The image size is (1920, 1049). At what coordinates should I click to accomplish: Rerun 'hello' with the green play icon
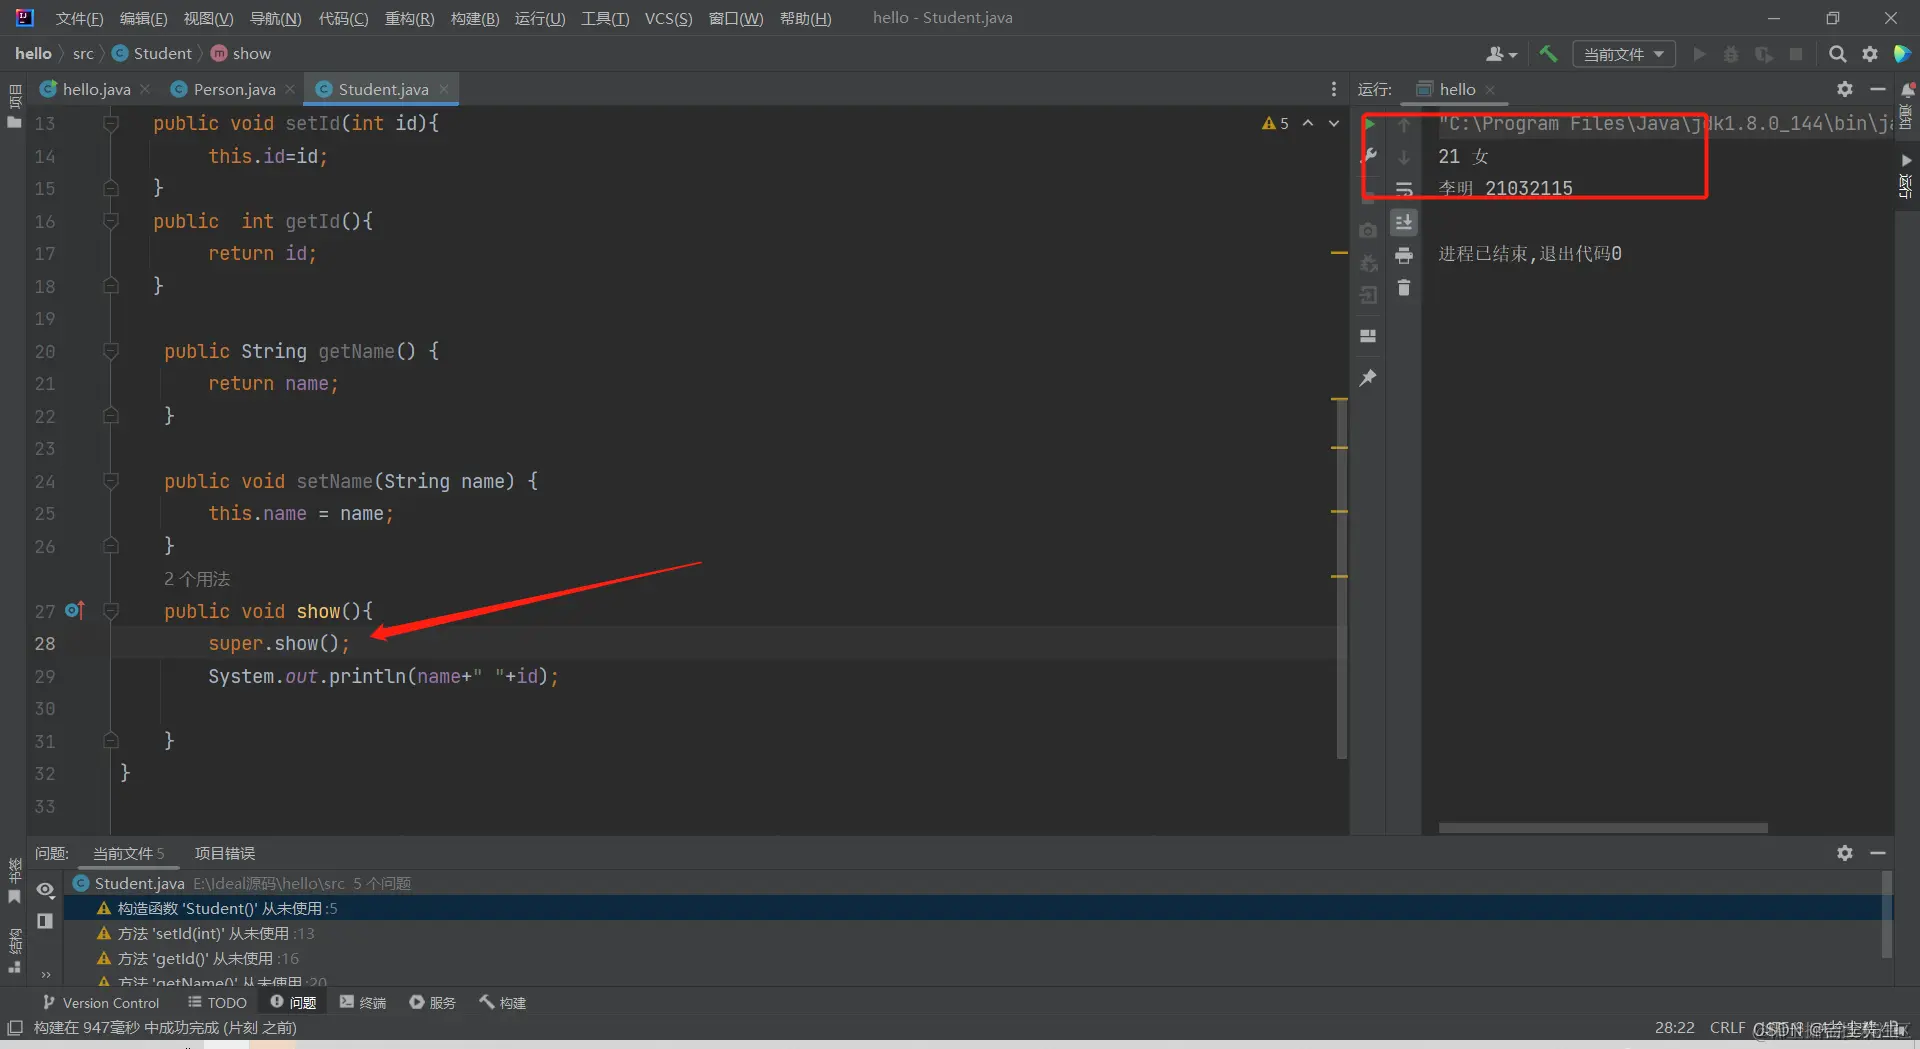tap(1369, 124)
